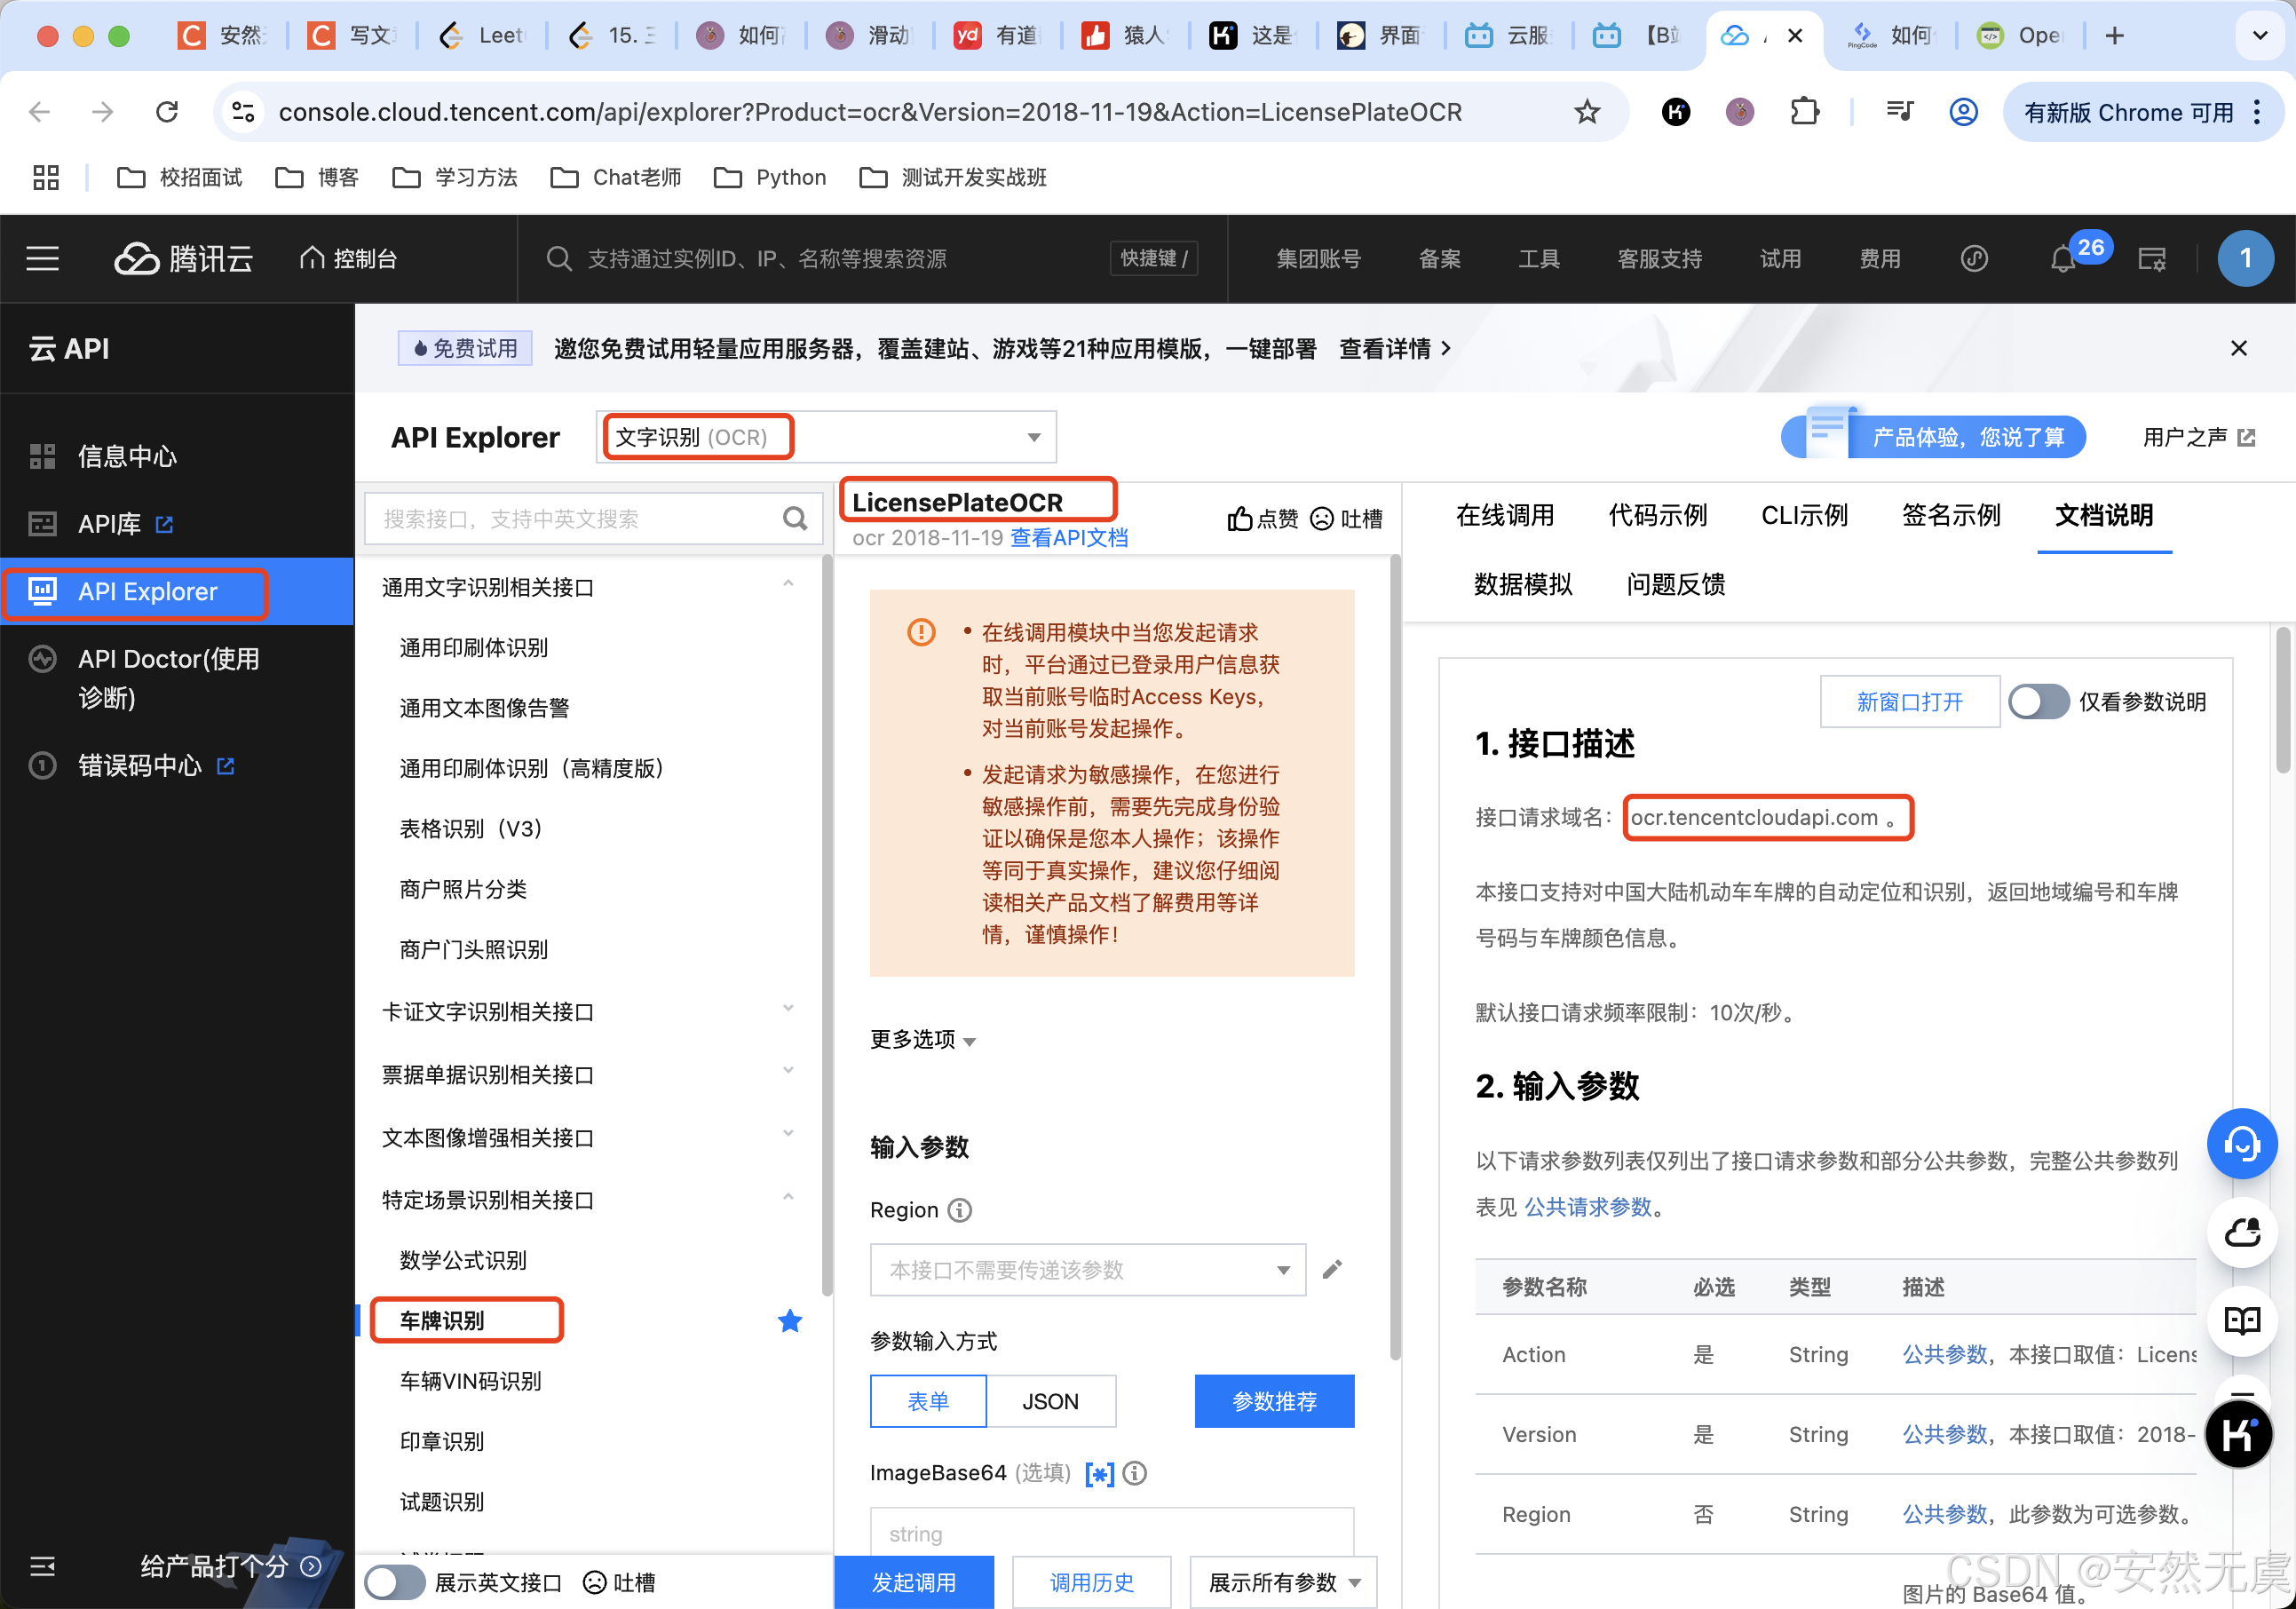Click the documentation panel vertical scrollbar

click(2282, 700)
